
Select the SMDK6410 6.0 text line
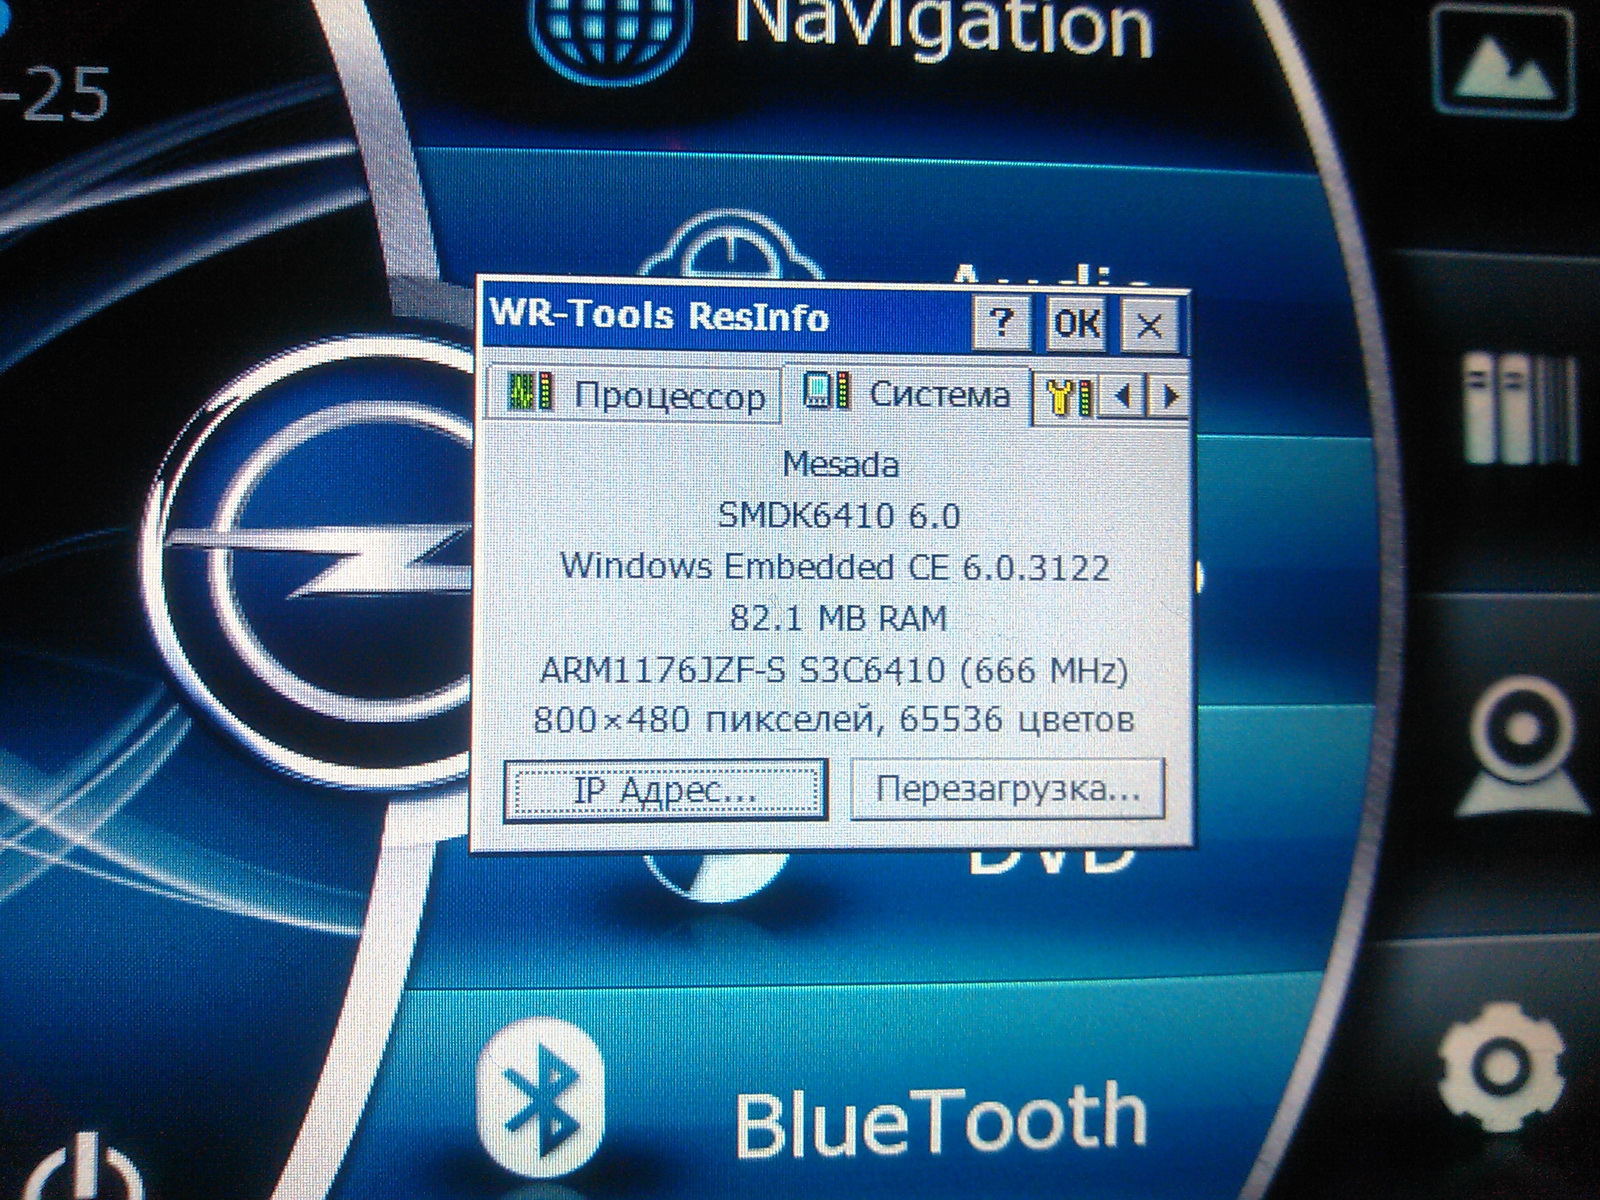(x=839, y=515)
